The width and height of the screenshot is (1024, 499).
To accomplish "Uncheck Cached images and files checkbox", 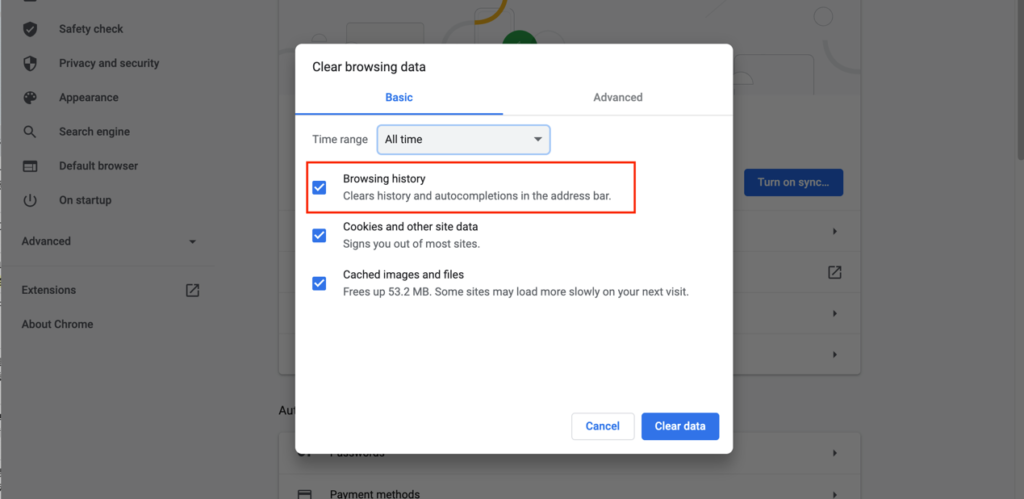I will tap(319, 283).
